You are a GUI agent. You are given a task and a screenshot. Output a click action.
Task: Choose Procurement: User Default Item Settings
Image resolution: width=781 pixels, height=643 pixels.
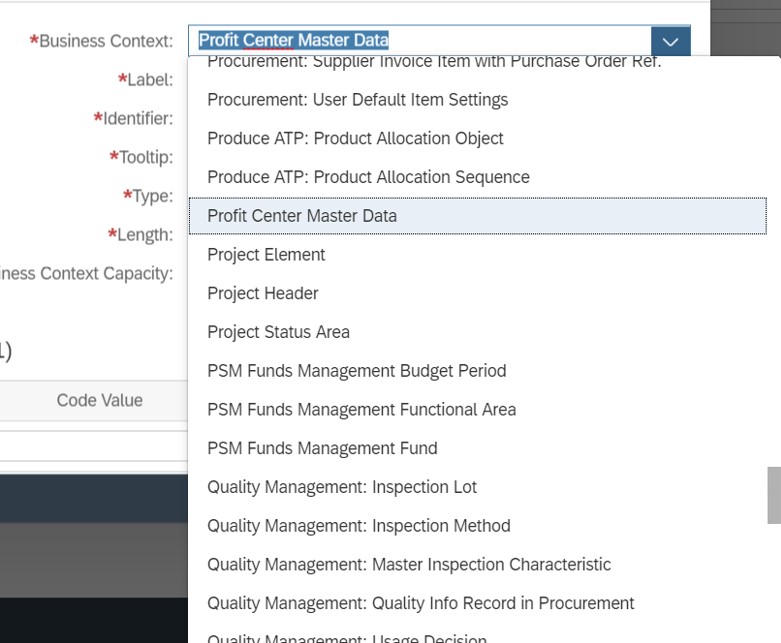click(x=357, y=100)
